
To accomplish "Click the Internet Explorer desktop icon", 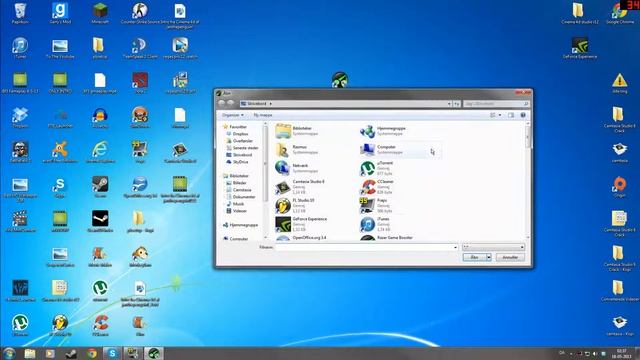I will (x=100, y=152).
